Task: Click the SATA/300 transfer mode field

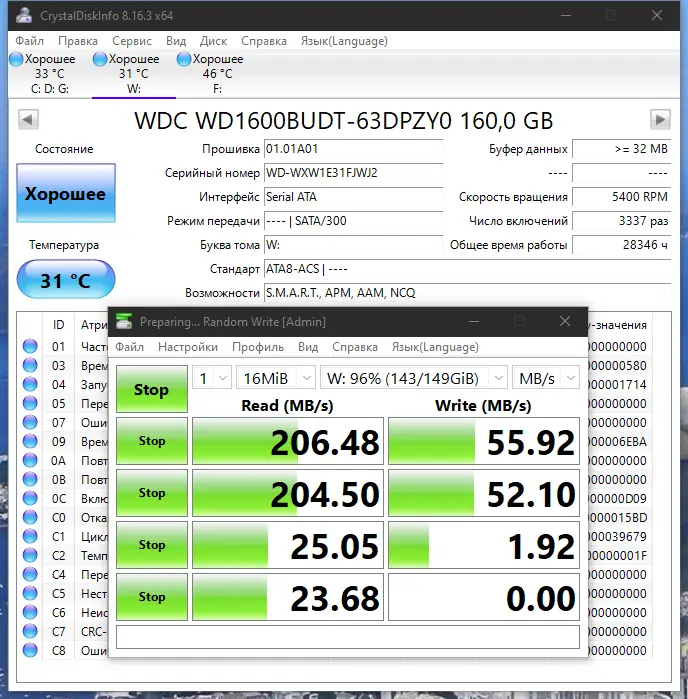Action: [x=353, y=221]
